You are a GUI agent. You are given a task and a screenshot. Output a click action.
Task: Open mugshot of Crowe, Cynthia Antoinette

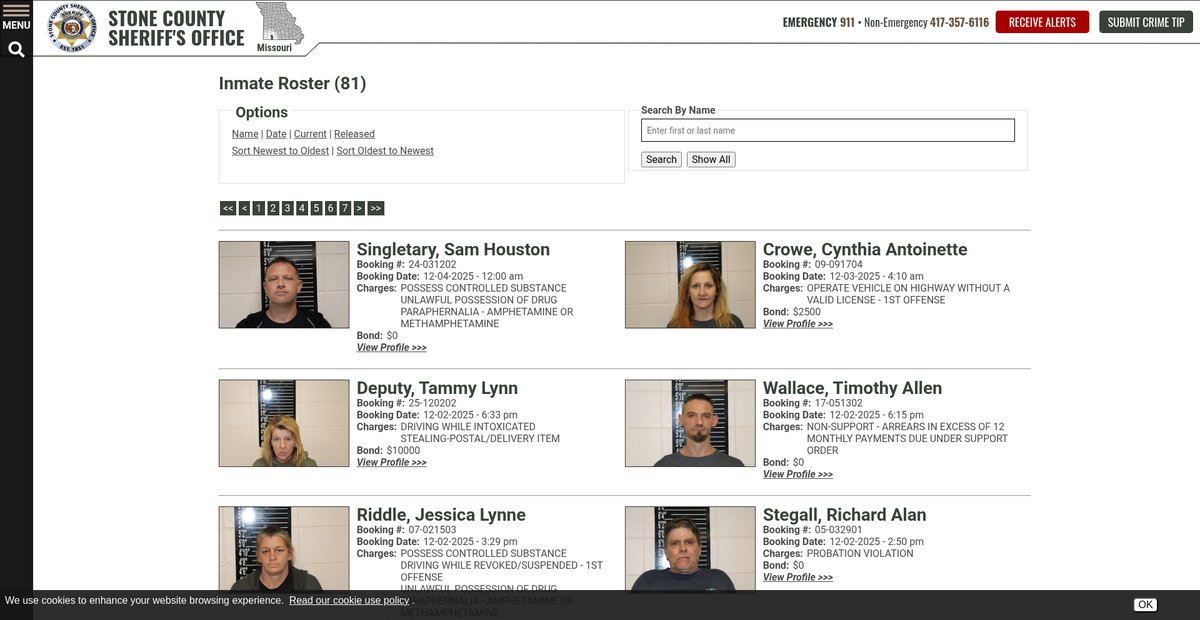(x=690, y=285)
